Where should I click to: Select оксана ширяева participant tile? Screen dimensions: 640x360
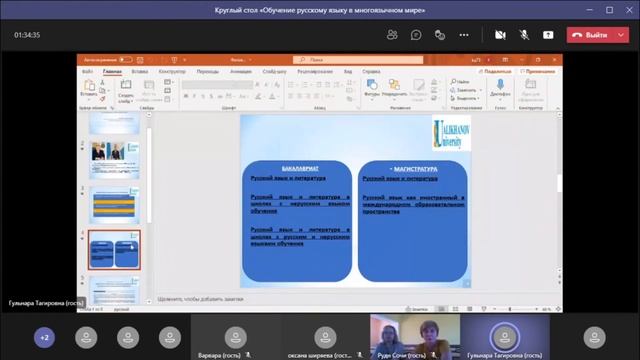[325, 337]
